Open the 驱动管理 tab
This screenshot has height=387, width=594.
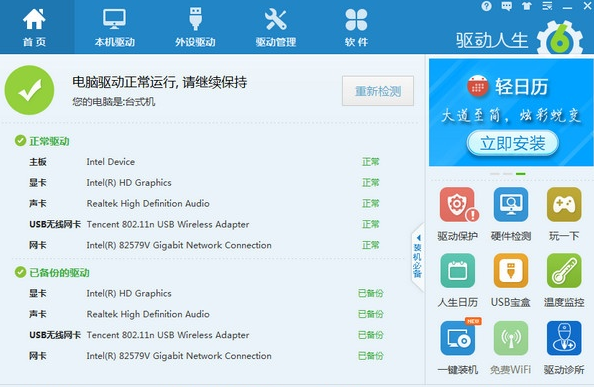tap(275, 27)
